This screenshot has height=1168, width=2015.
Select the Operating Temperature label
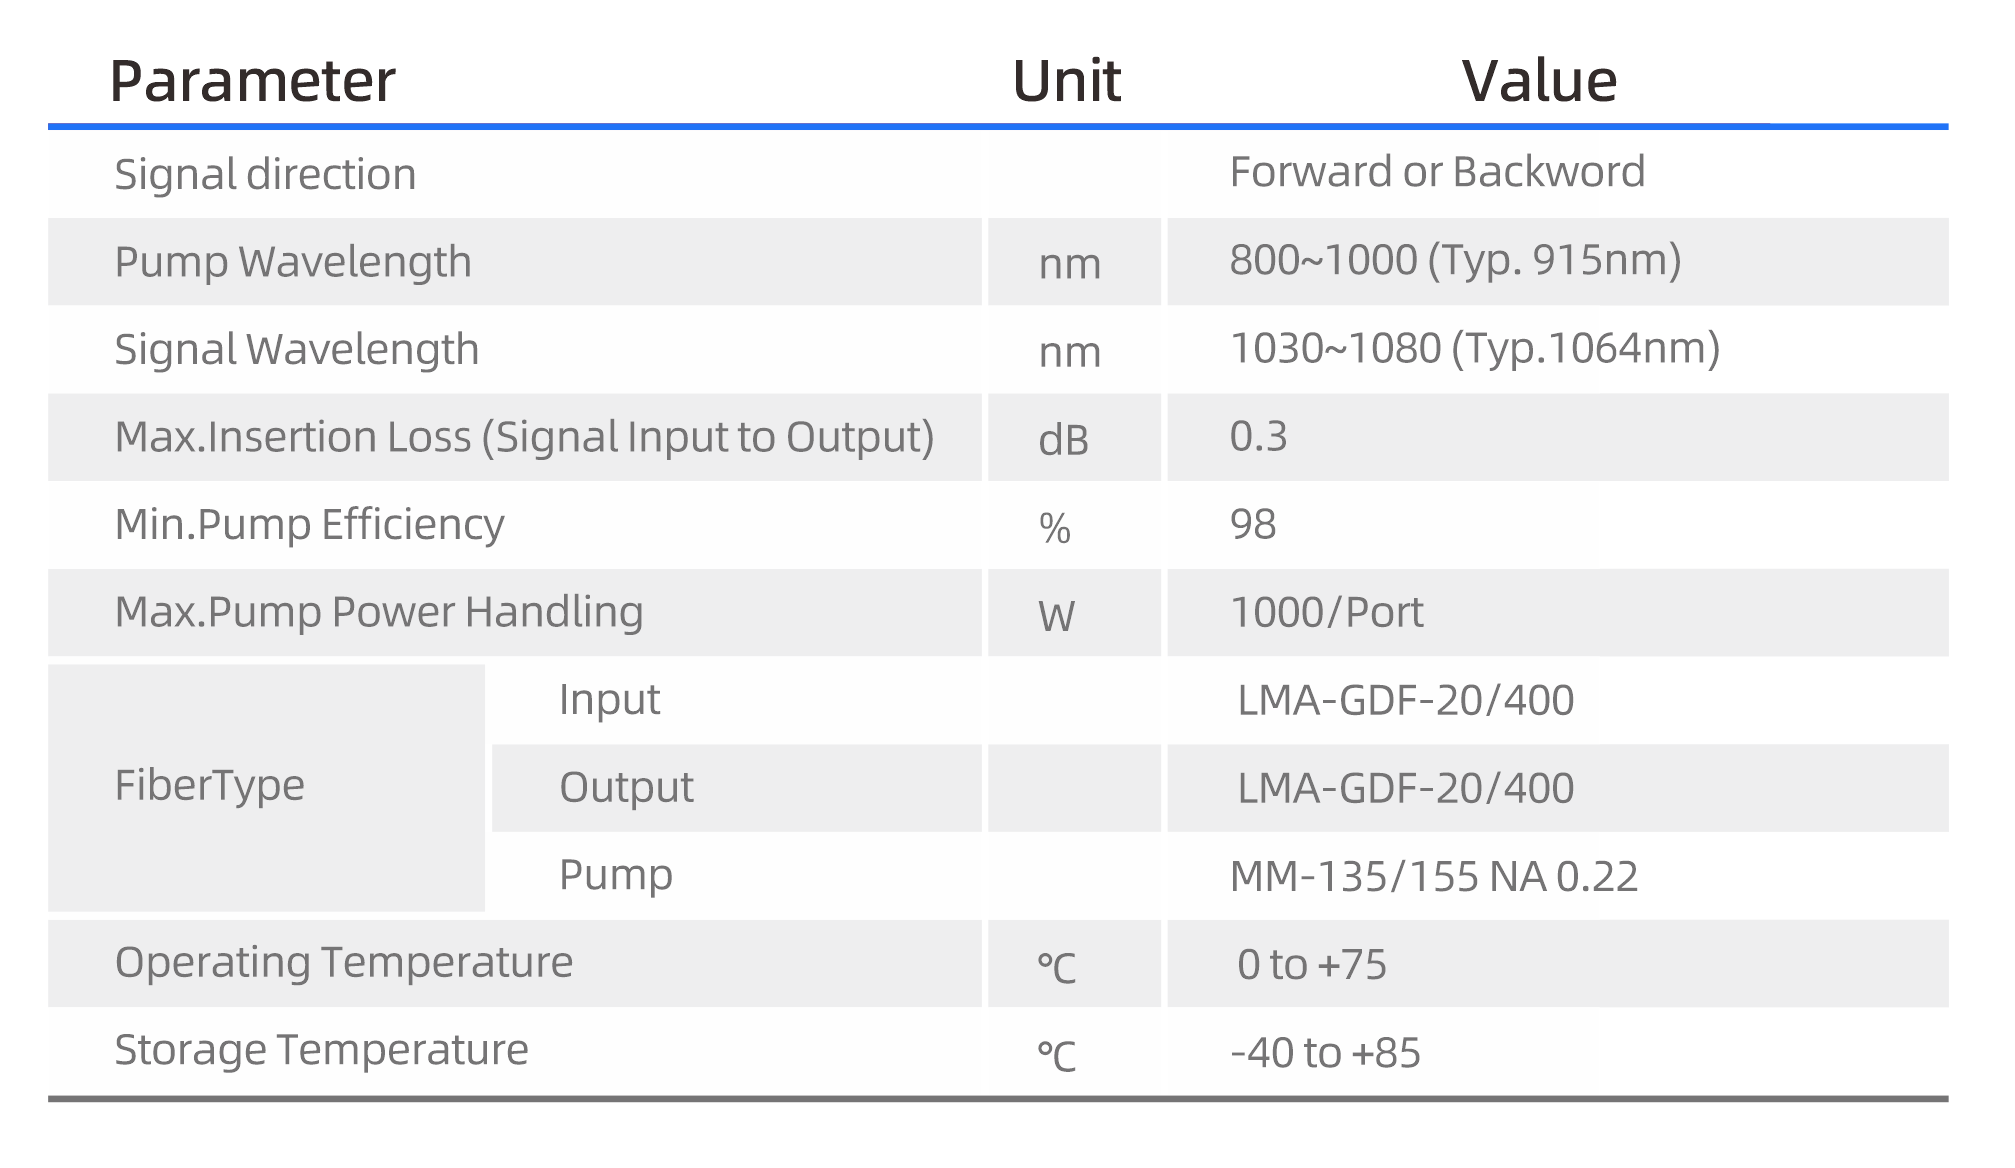pos(344,962)
